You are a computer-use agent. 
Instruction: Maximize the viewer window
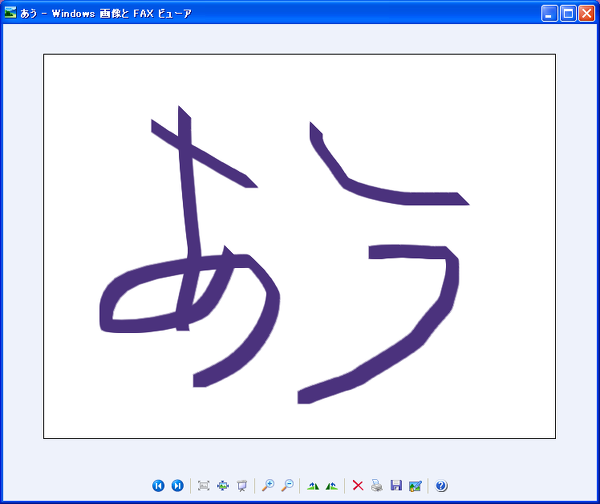pyautogui.click(x=567, y=13)
